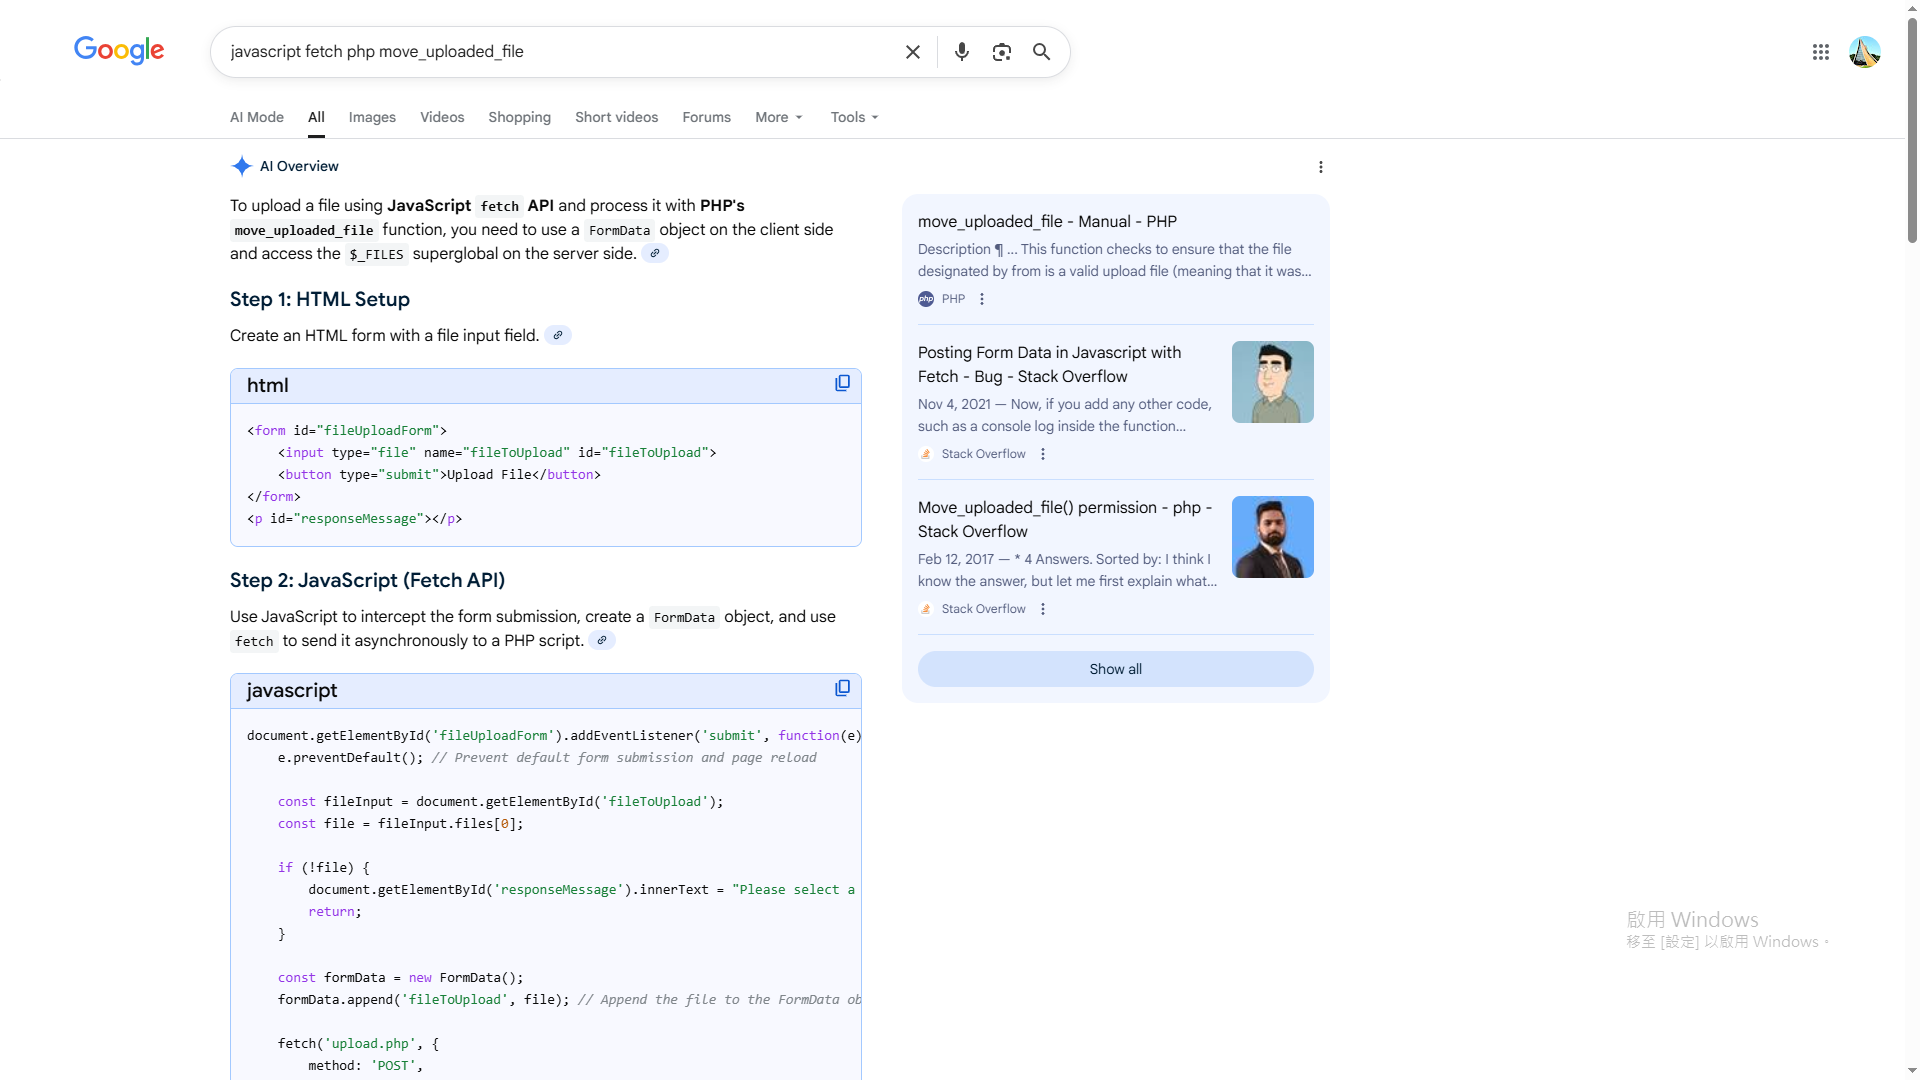This screenshot has width=1920, height=1080.
Task: Start voice search with microphone icon
Action: 961,52
